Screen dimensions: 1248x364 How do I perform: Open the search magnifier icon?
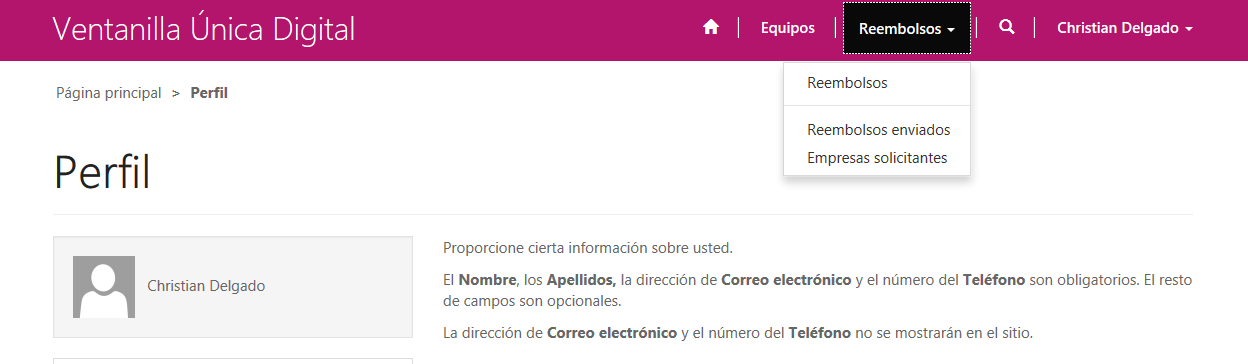click(x=1007, y=28)
